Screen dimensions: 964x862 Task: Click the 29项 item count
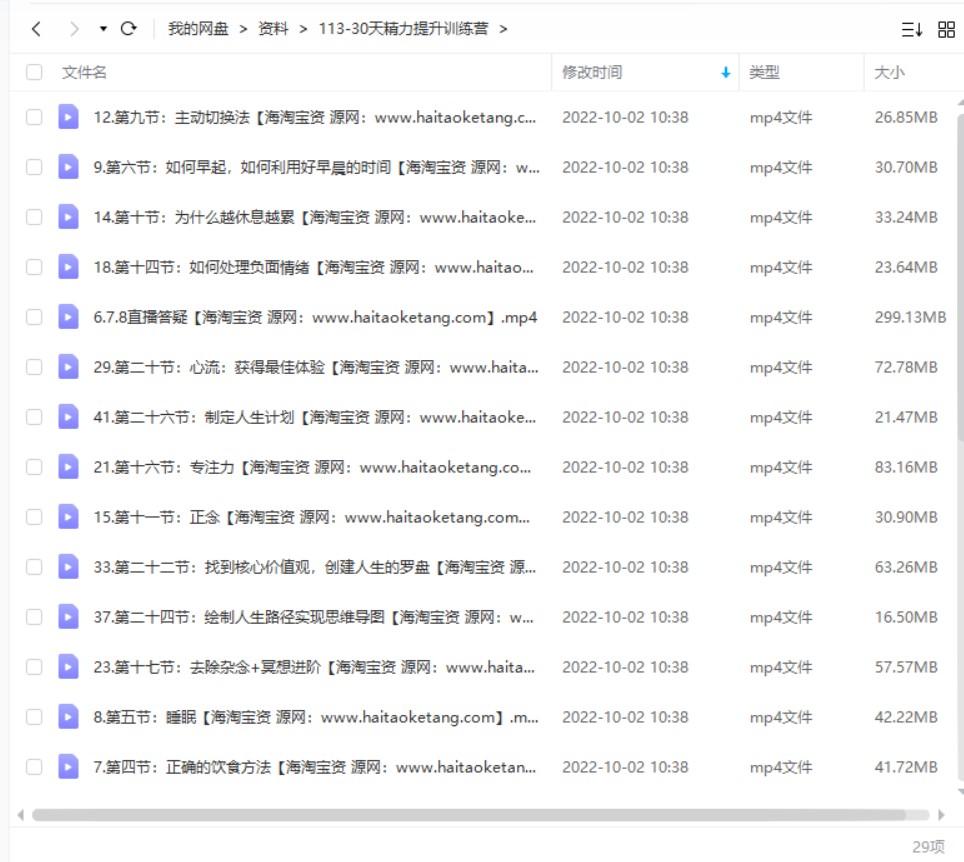click(928, 847)
